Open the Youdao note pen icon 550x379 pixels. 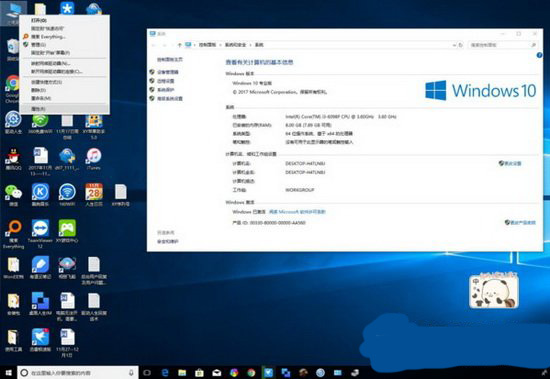point(40,268)
